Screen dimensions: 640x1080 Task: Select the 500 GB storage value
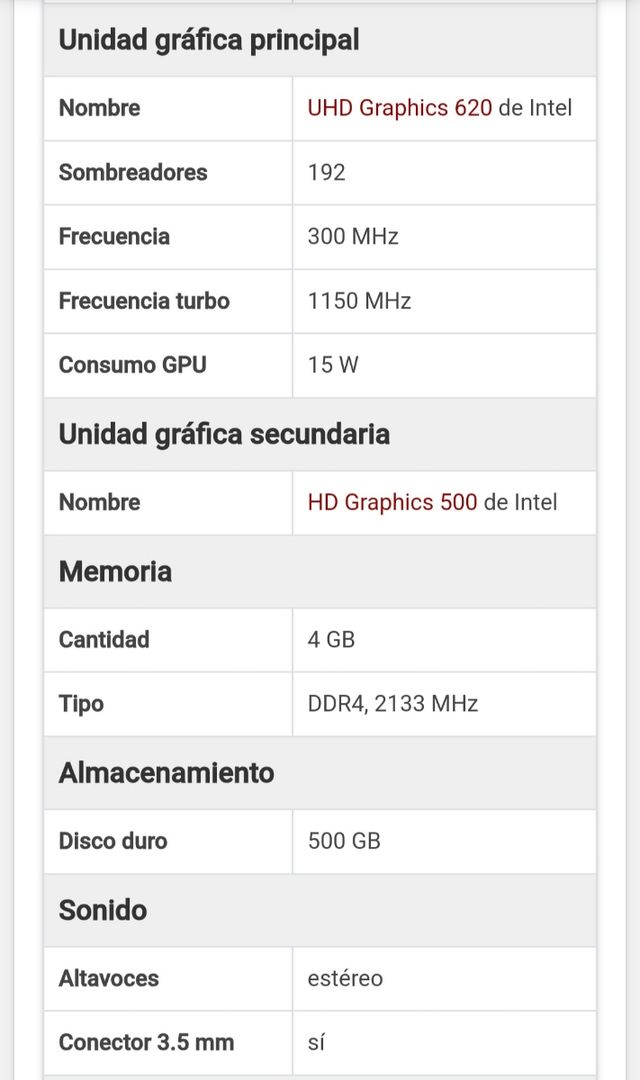[x=344, y=841]
